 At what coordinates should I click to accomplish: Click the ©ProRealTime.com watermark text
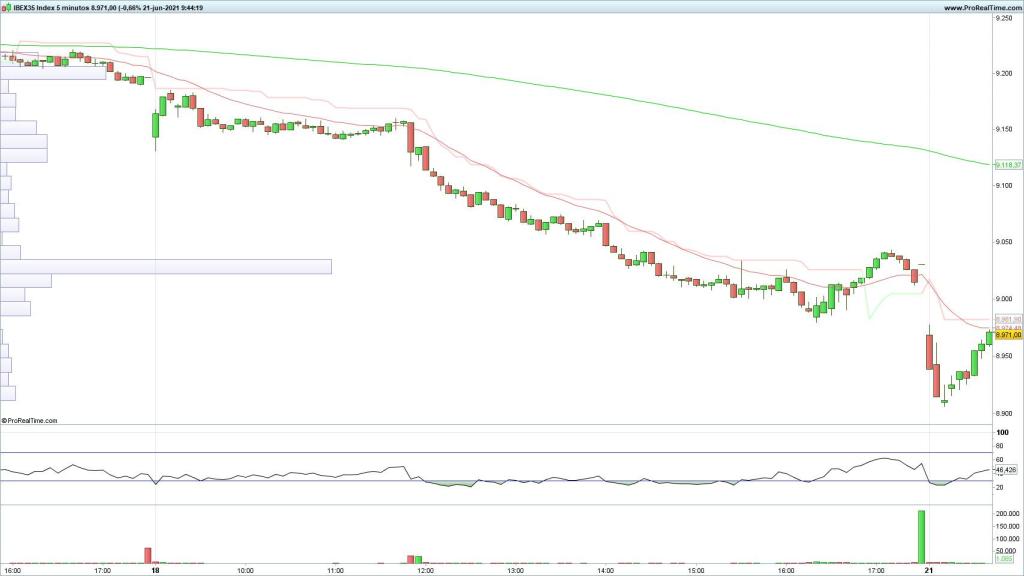point(30,421)
